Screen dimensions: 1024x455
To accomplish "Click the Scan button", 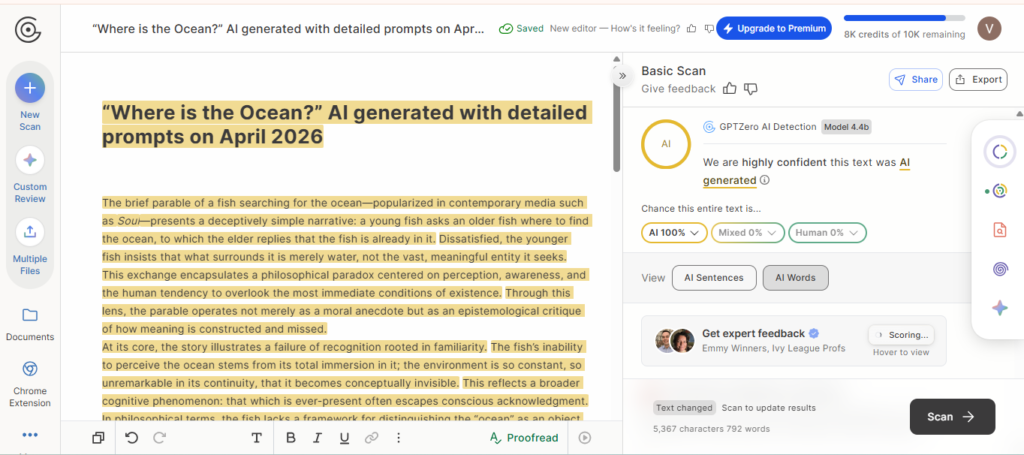I will pyautogui.click(x=952, y=416).
